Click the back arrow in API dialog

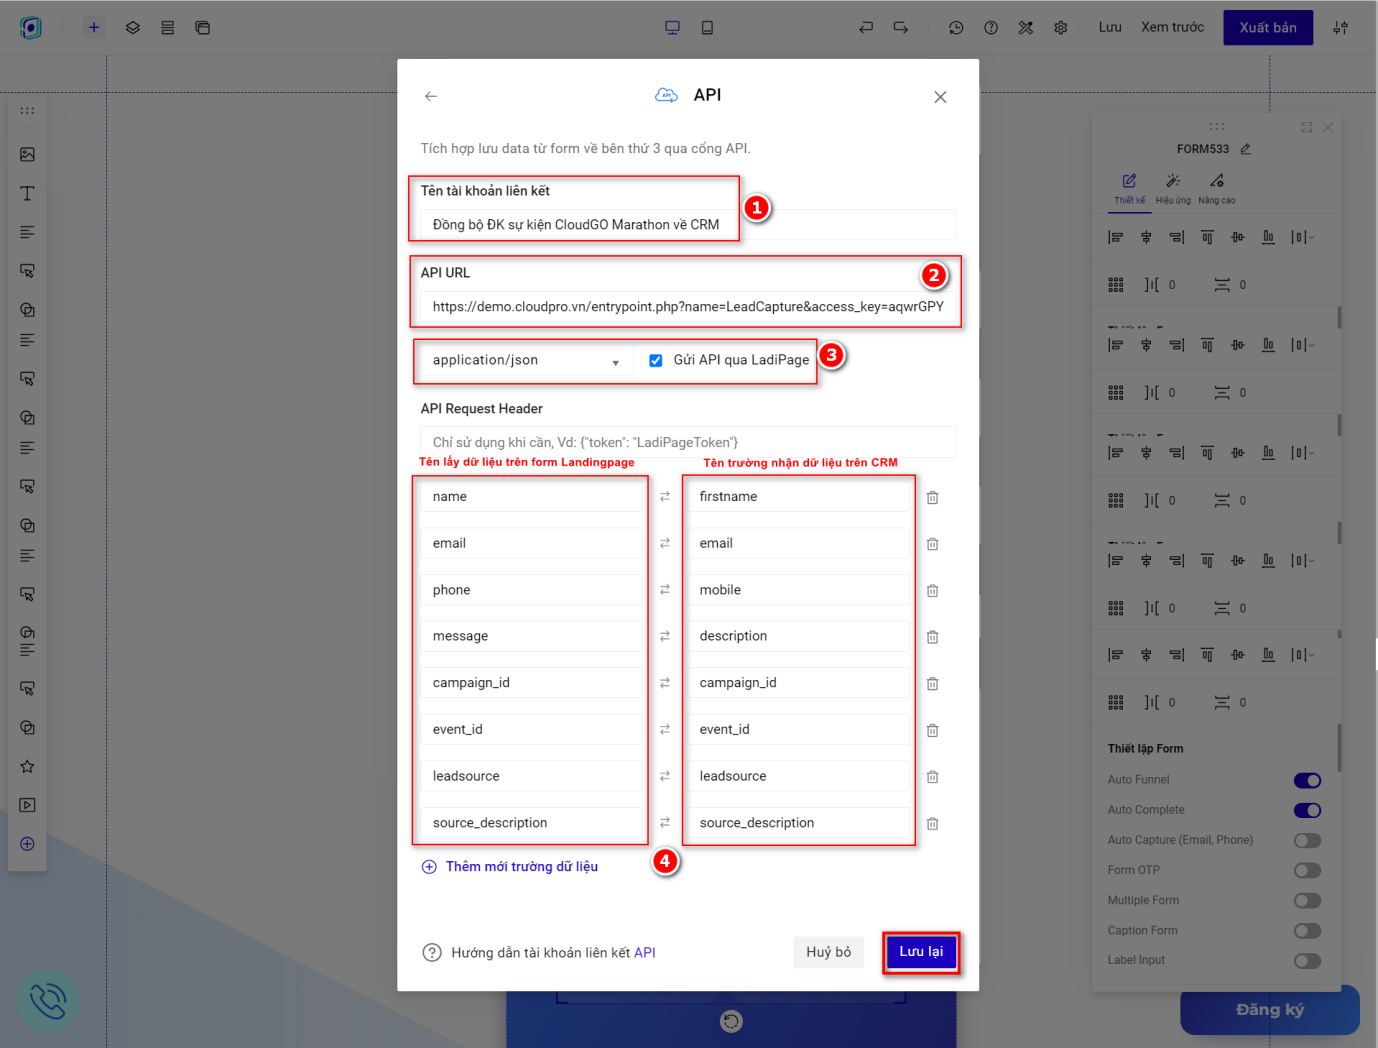(x=431, y=97)
